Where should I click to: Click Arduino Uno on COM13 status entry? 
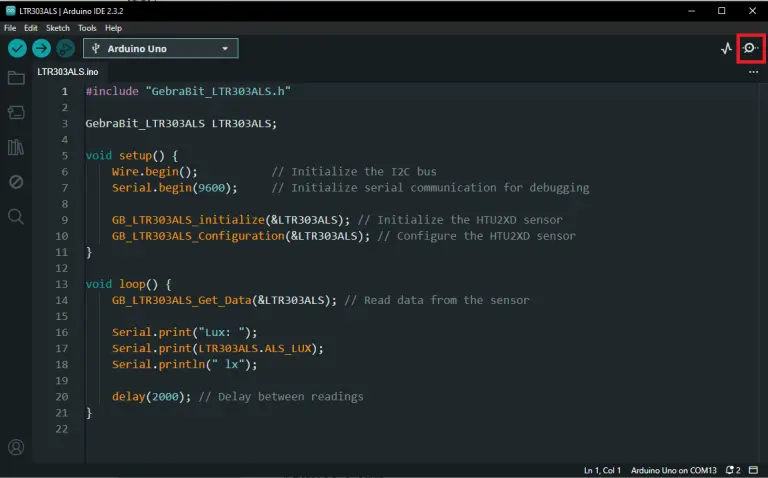673,470
